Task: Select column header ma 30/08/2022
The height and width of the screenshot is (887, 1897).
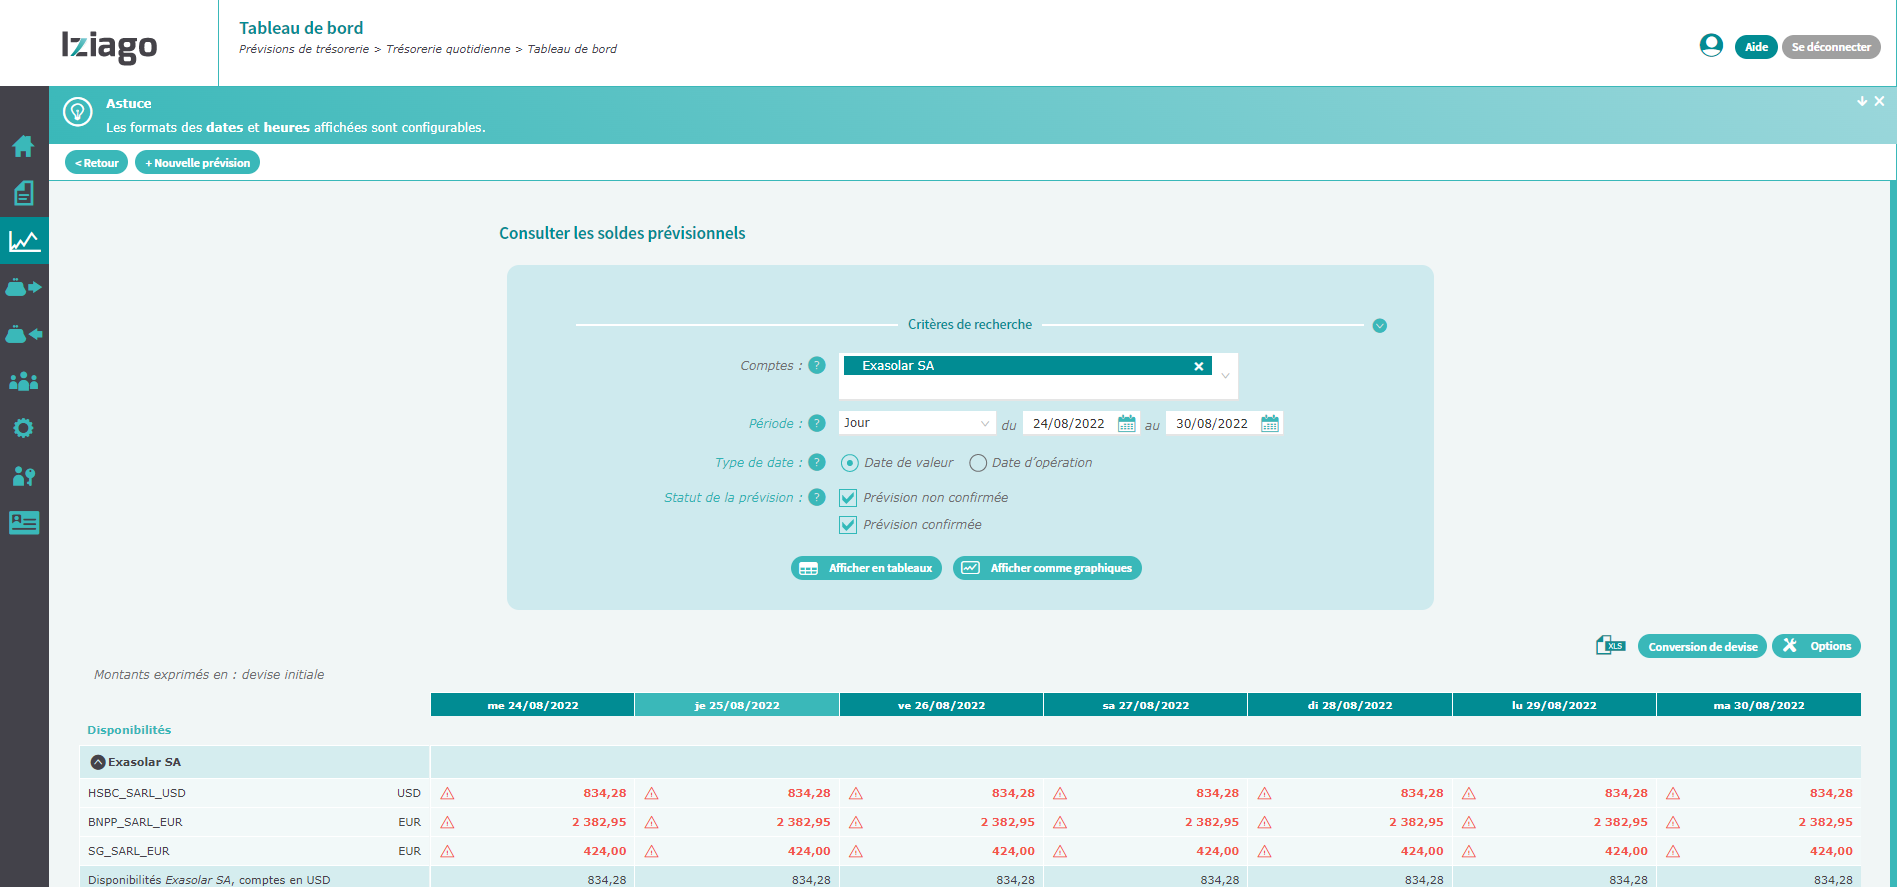Action: tap(1759, 705)
